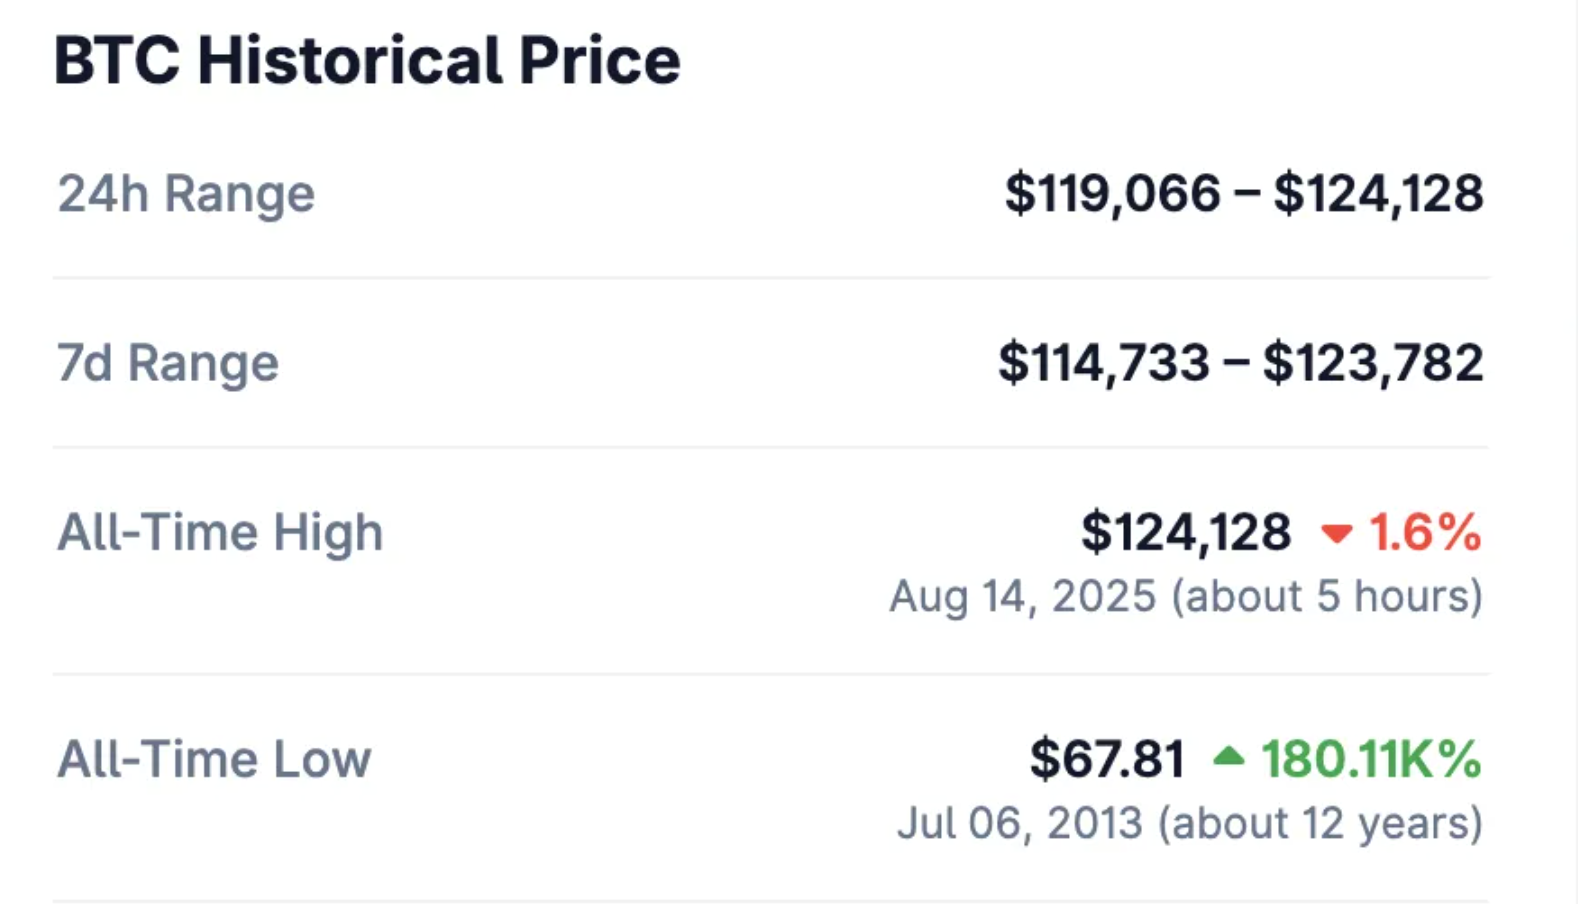Select the $123,782 7d high value

click(1373, 363)
